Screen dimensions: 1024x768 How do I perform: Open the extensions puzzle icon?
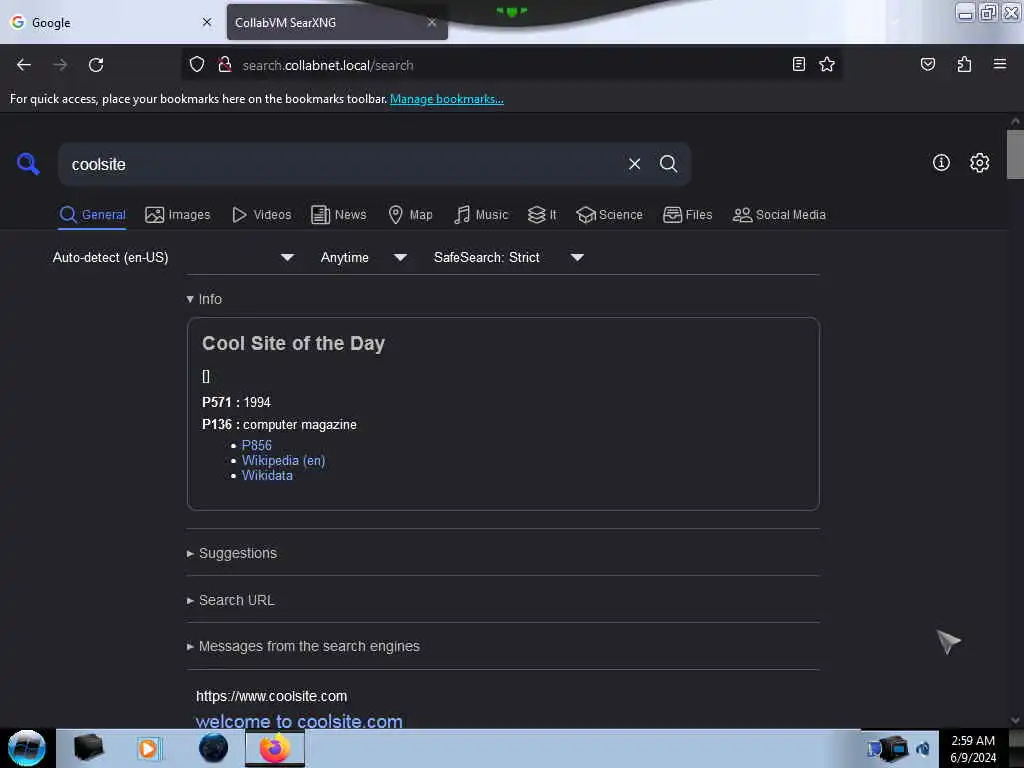tap(964, 64)
